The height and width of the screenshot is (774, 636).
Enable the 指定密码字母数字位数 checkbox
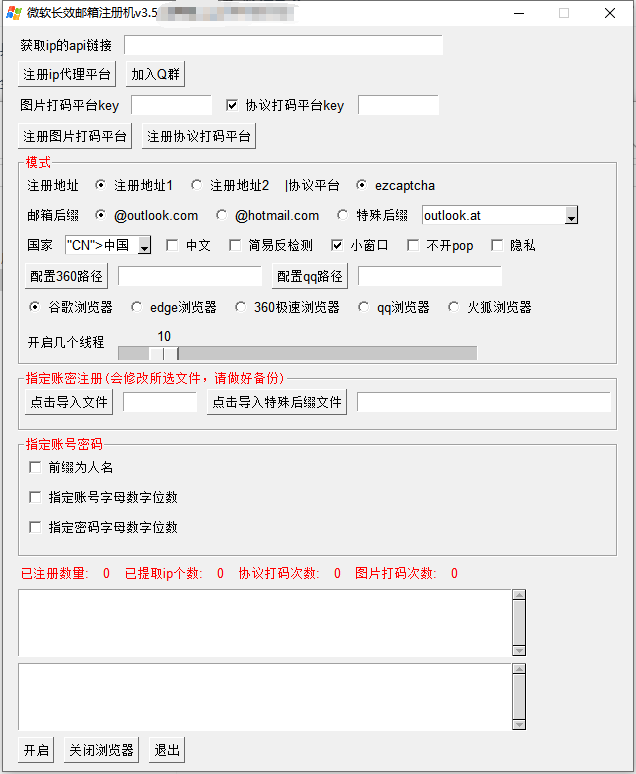[35, 527]
